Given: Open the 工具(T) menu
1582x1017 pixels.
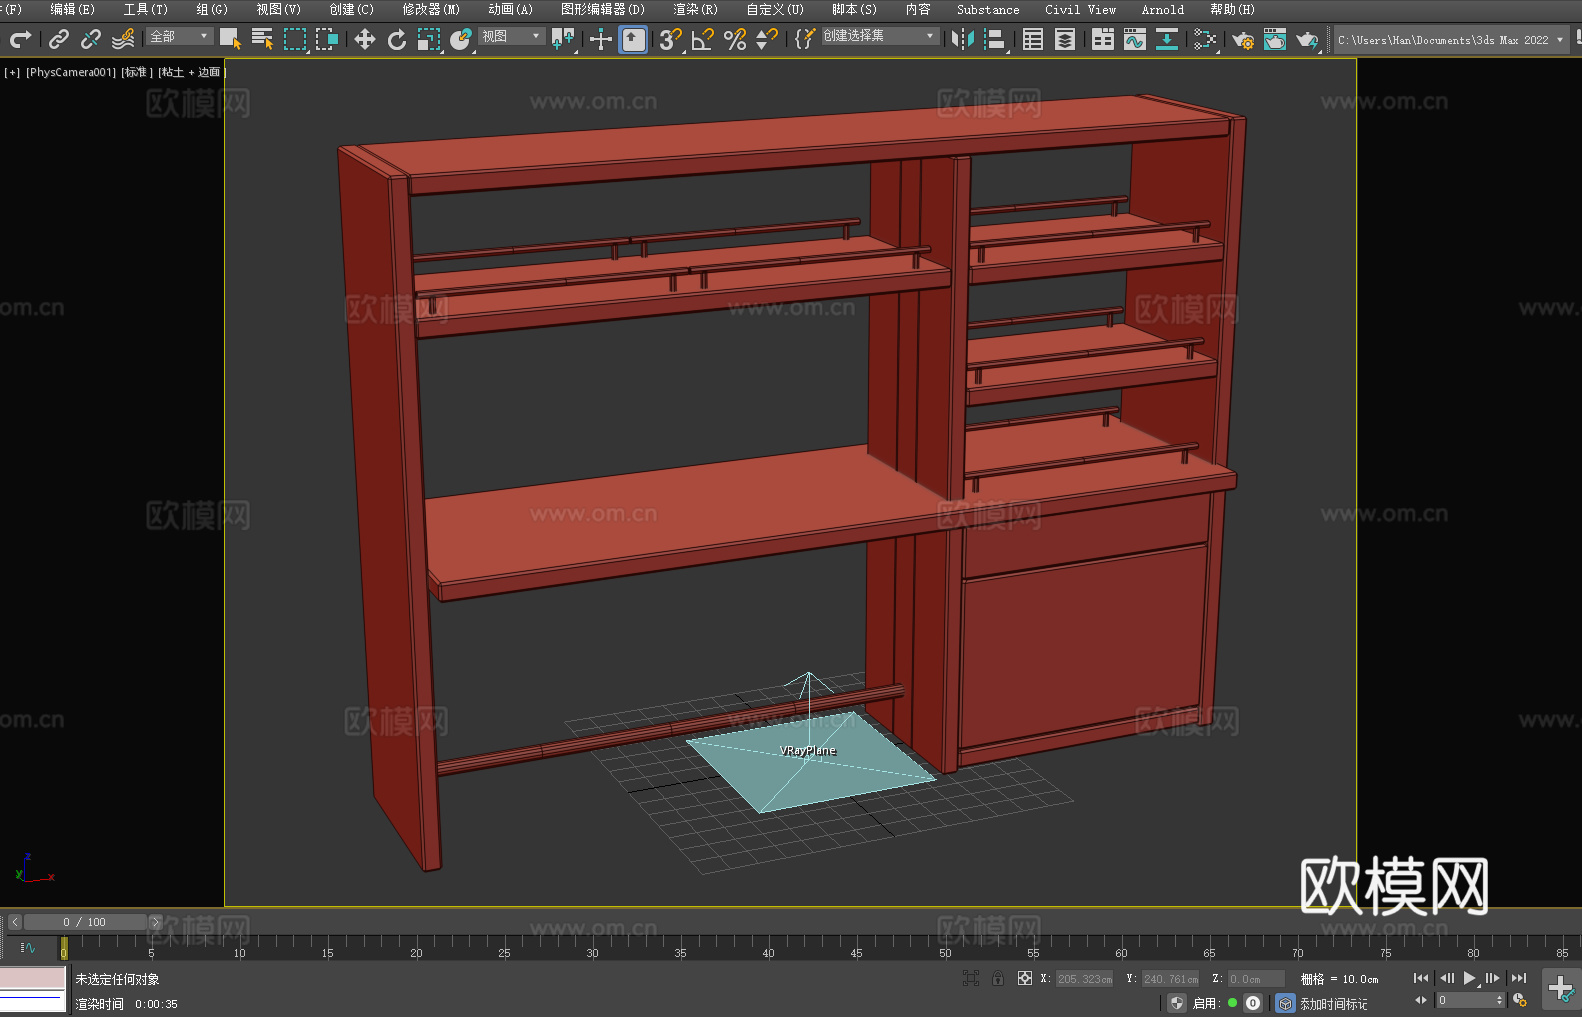Looking at the screenshot, I should tap(145, 9).
